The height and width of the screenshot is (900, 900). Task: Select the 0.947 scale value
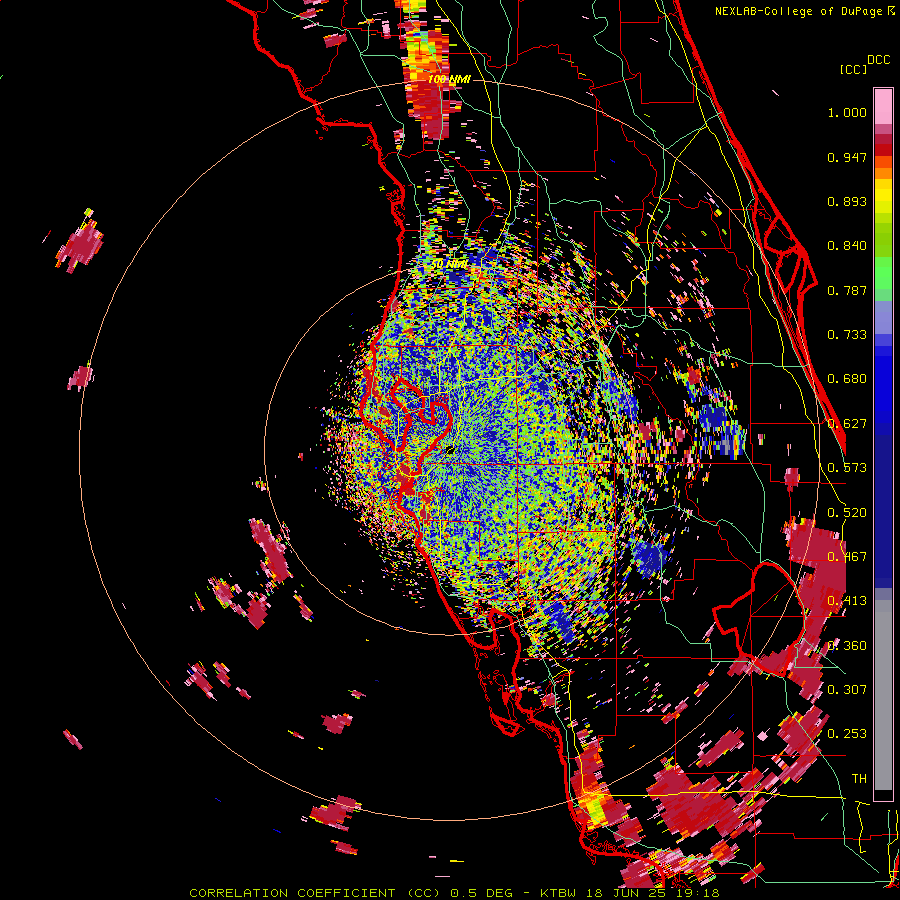pos(847,157)
